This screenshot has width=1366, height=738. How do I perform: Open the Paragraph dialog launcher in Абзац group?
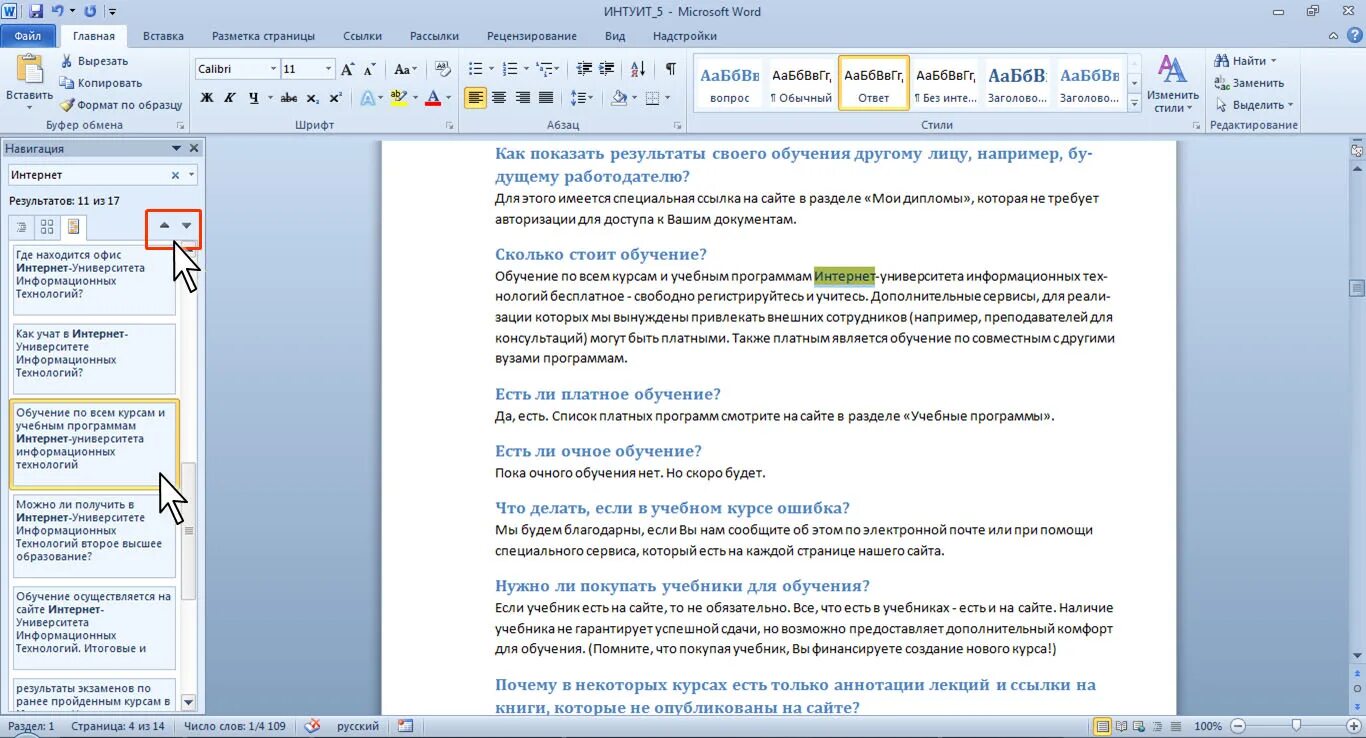coord(677,126)
